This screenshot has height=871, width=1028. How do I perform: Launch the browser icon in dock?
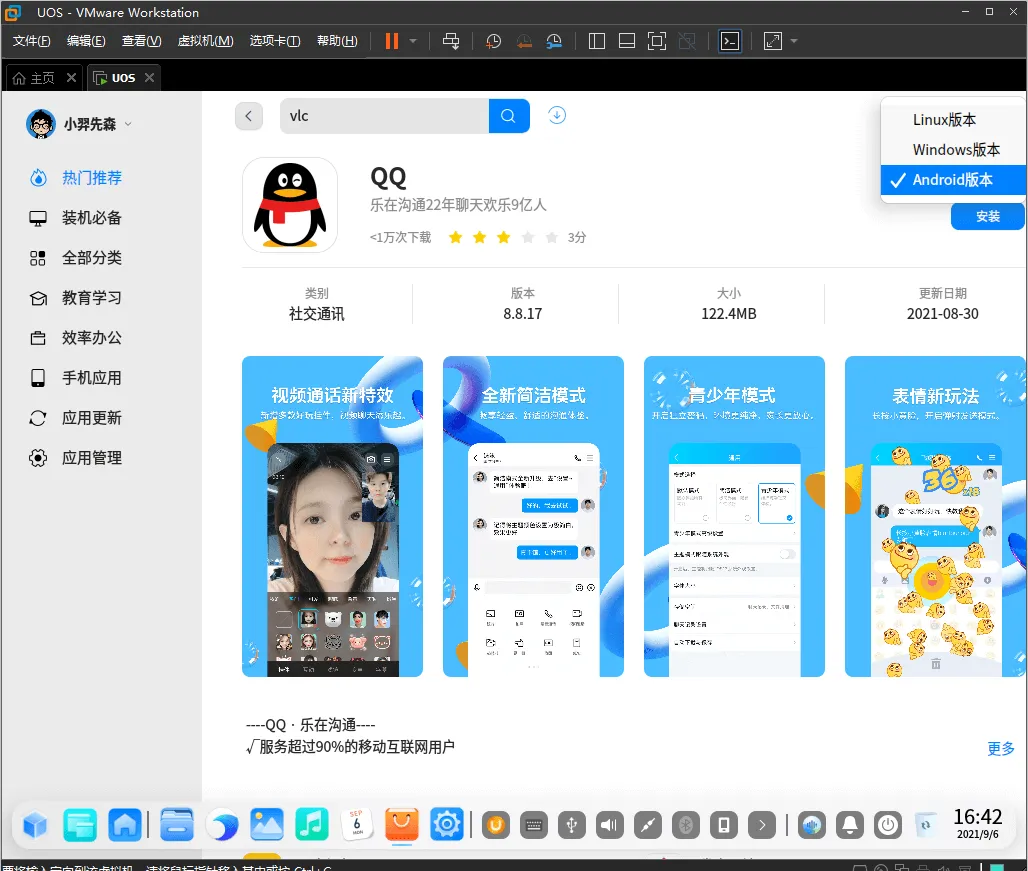[x=222, y=825]
